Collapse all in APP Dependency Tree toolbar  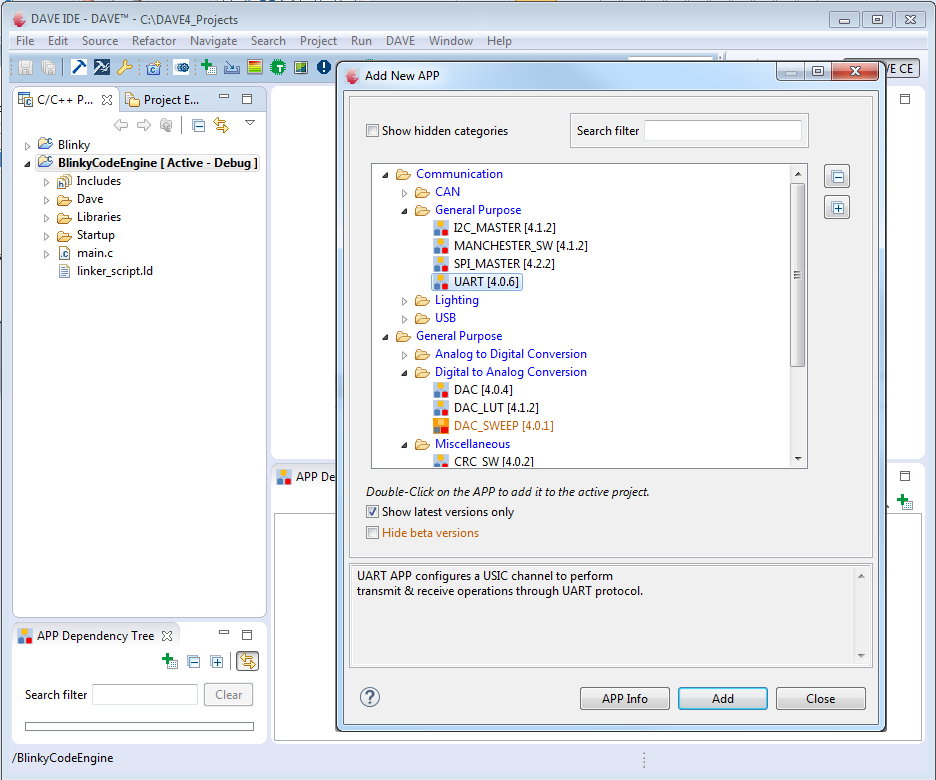(x=193, y=661)
